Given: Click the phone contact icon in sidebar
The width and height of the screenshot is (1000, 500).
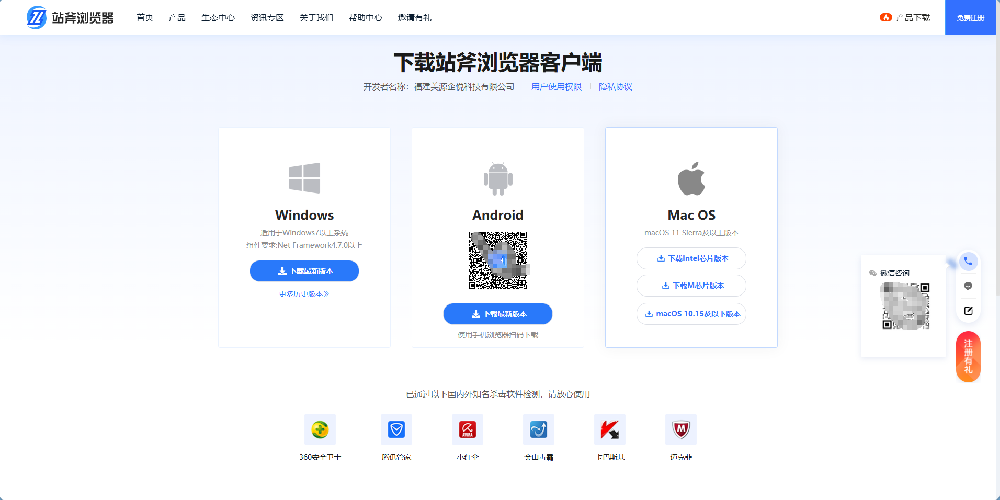Looking at the screenshot, I should click(968, 261).
